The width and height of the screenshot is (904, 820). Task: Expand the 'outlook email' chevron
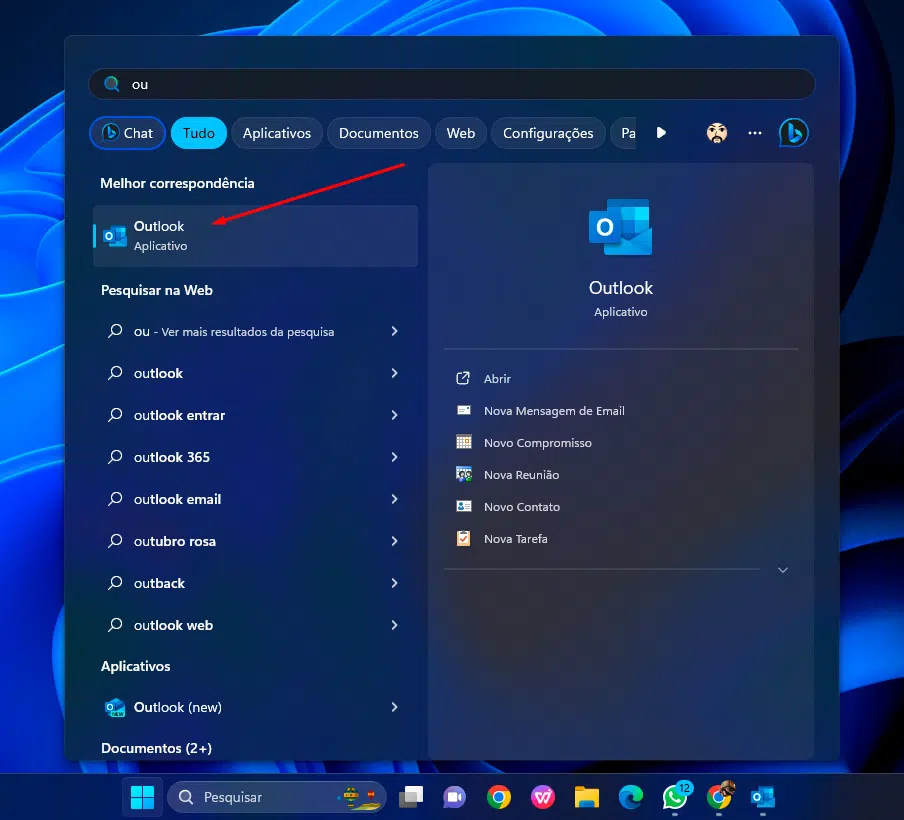click(394, 499)
